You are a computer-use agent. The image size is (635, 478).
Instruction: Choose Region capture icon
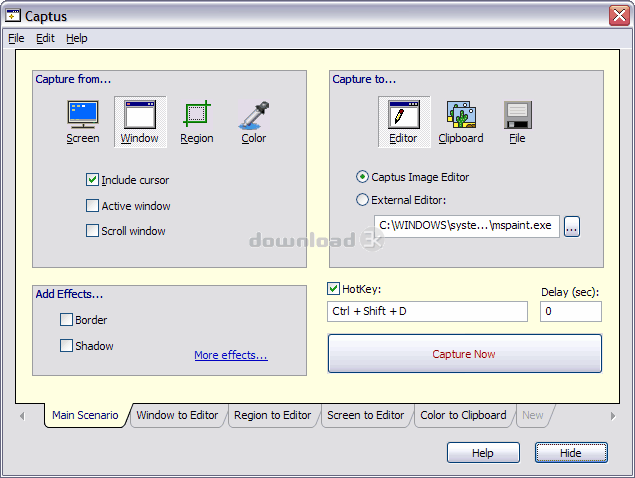coord(197,122)
